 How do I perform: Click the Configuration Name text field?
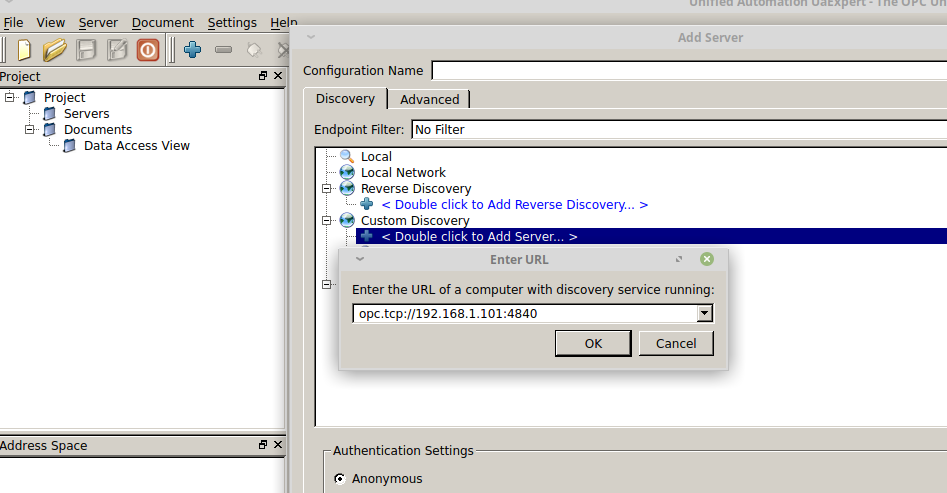pyautogui.click(x=688, y=71)
